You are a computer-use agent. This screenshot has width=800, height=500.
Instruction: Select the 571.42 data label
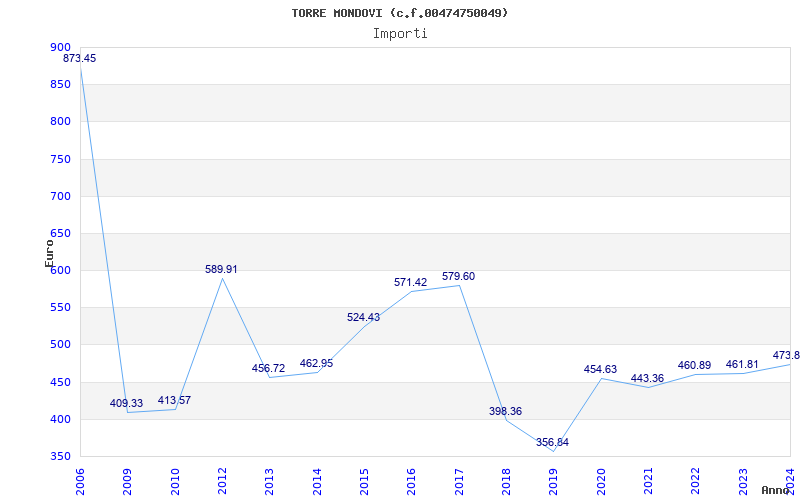[411, 282]
